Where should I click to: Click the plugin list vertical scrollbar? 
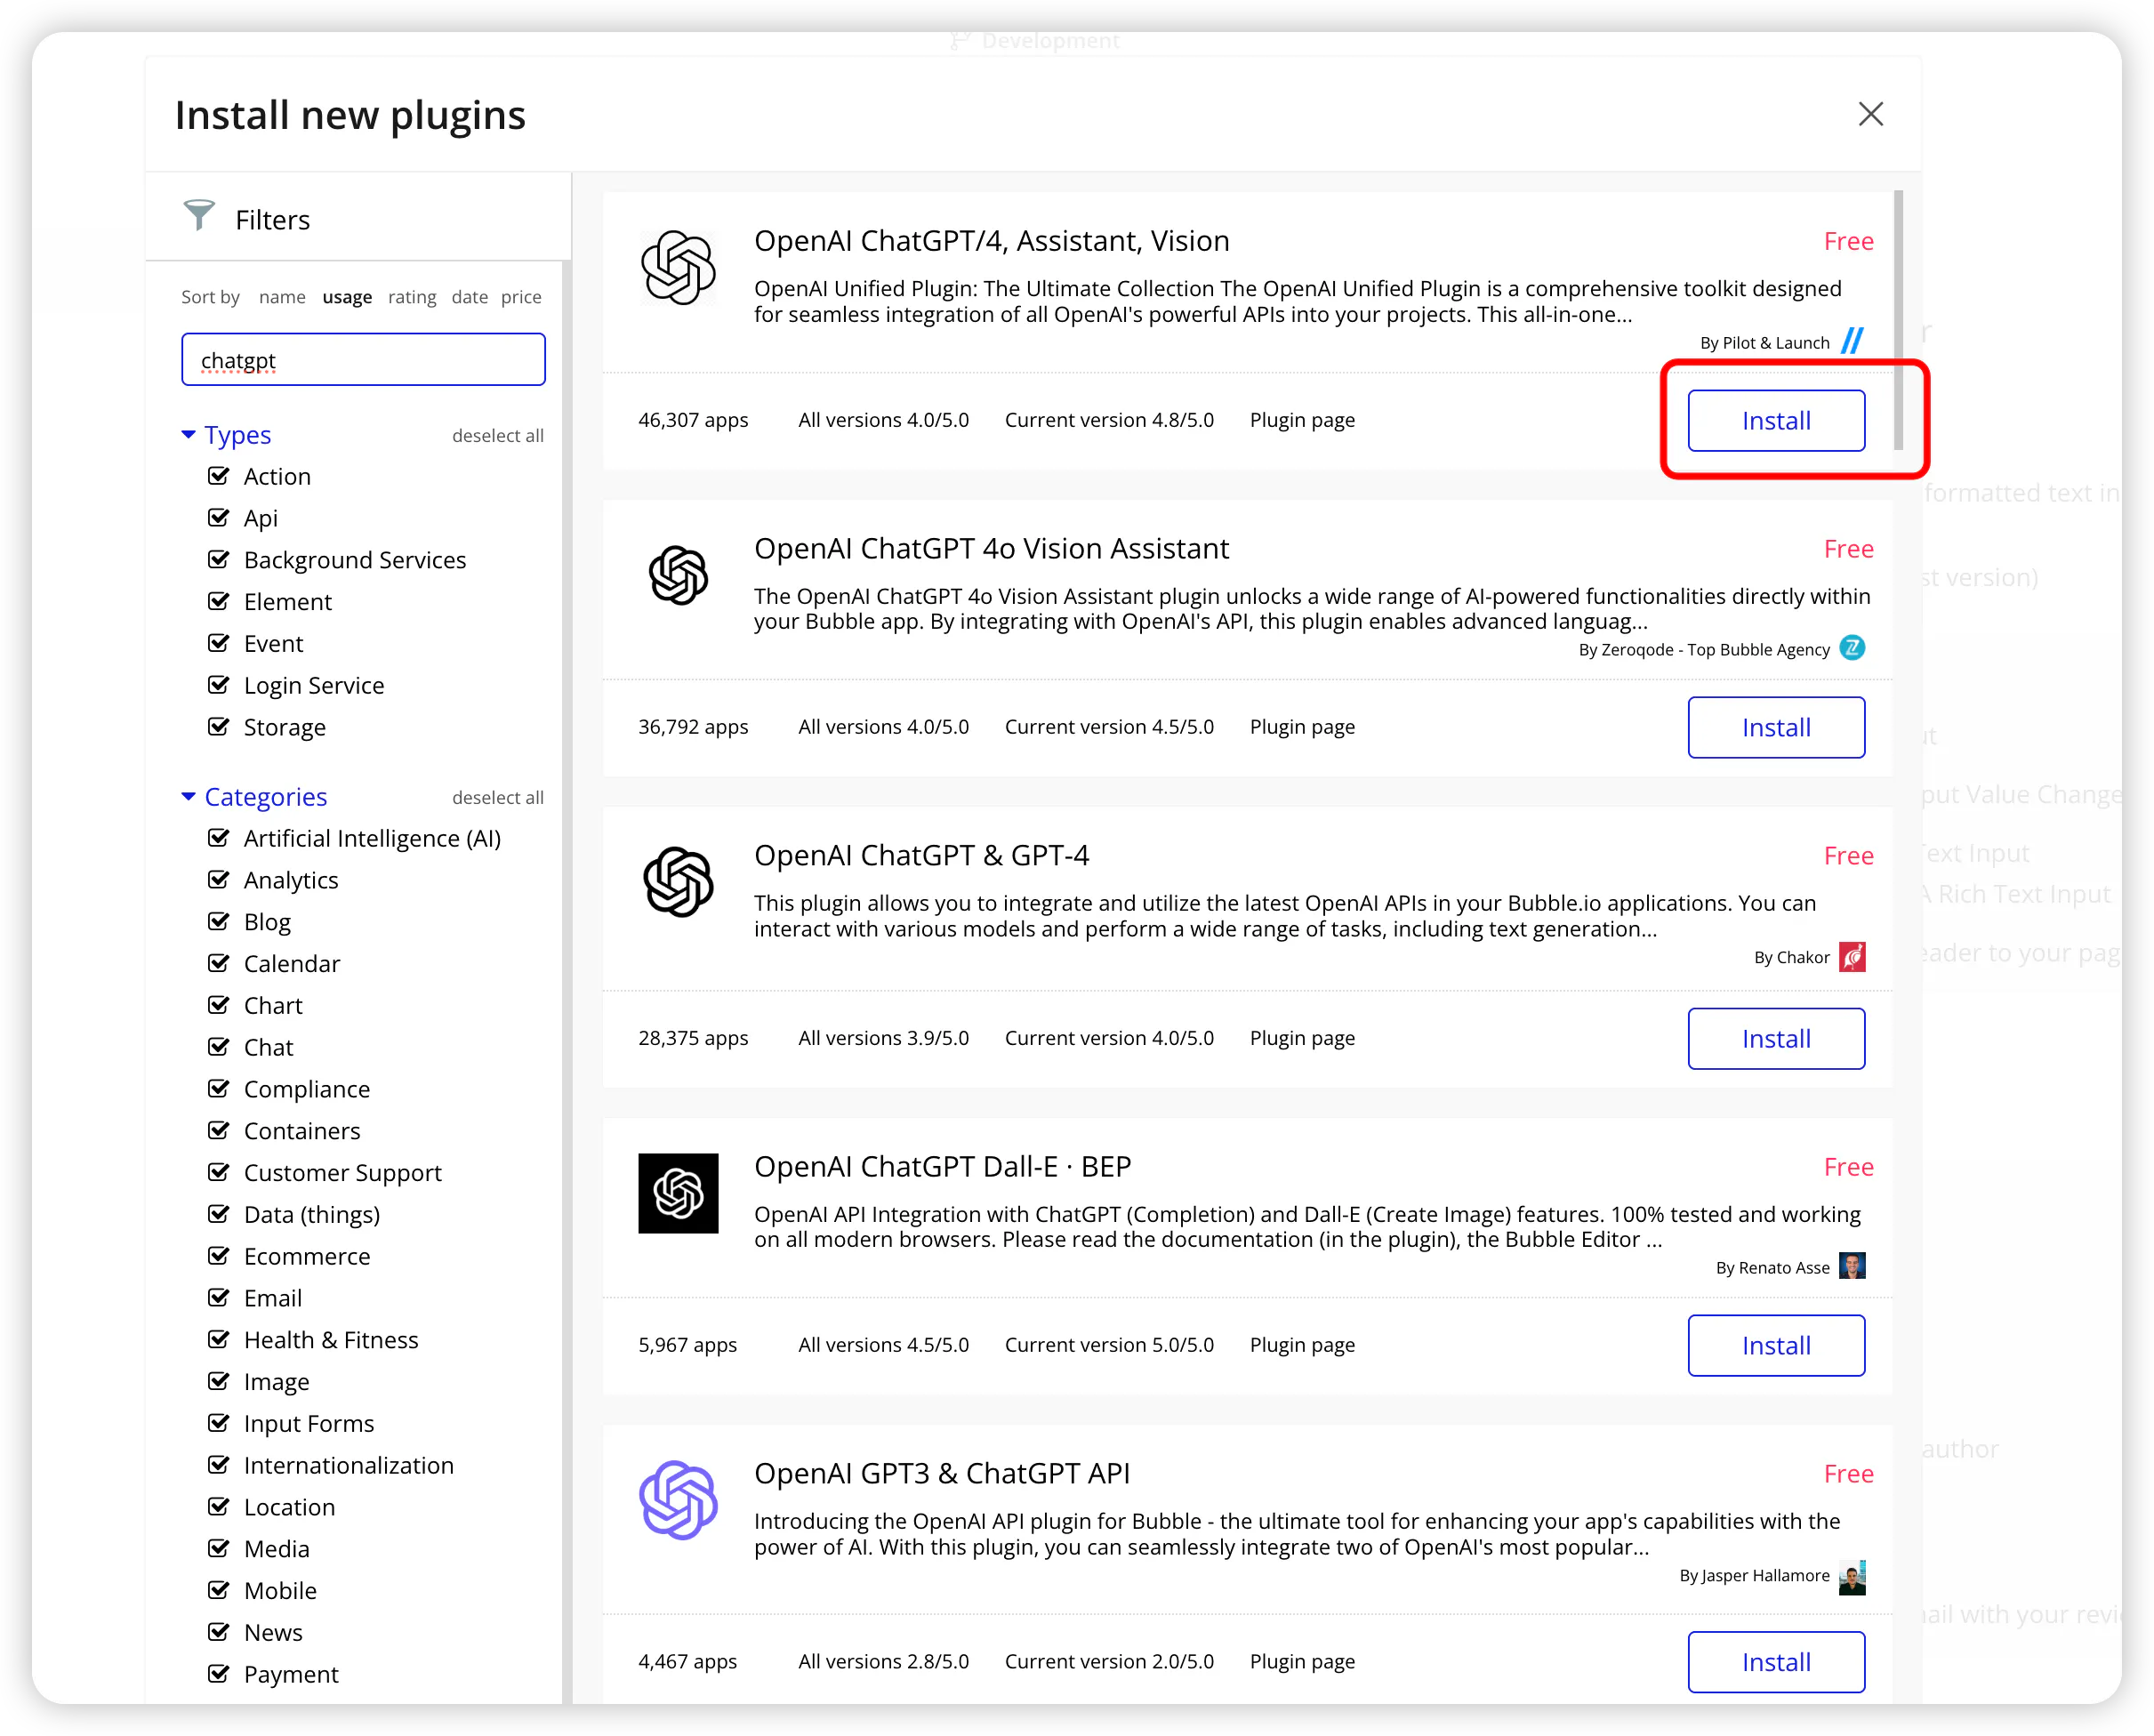click(1898, 320)
